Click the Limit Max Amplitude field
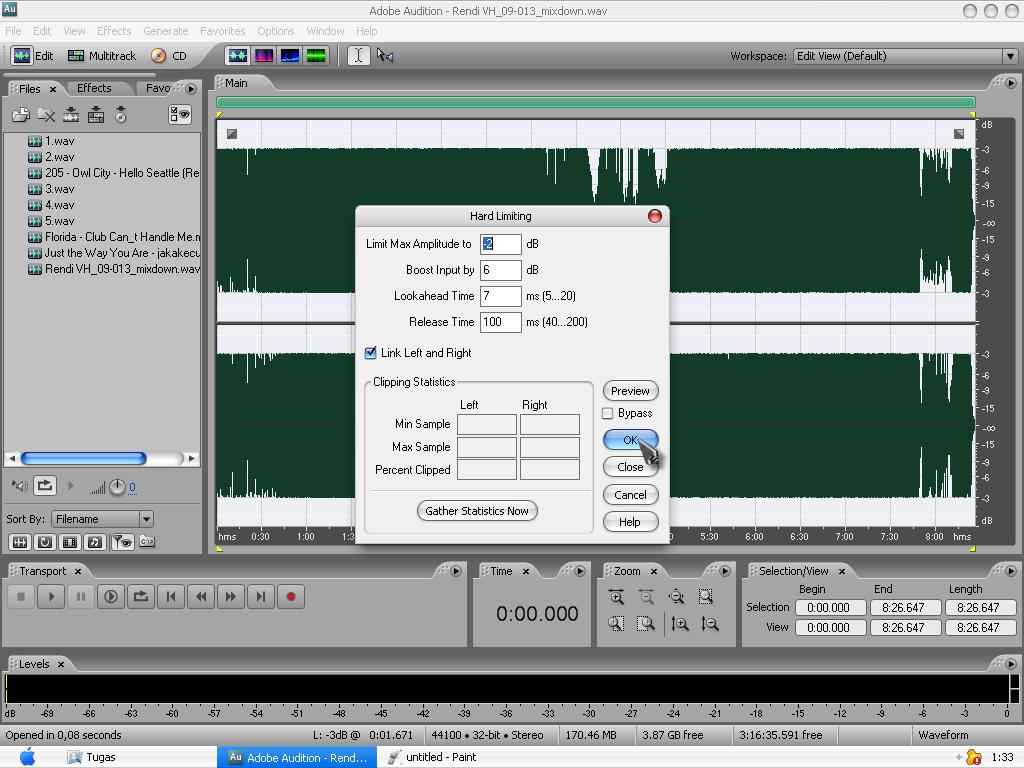Viewport: 1024px width, 768px height. tap(500, 244)
